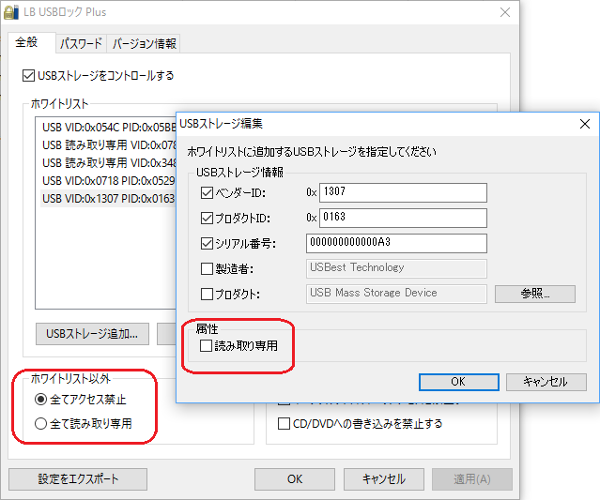This screenshot has width=600, height=500.
Task: Select whitelist entry VID:0x1307 PID:0x0163
Action: [x=109, y=199]
